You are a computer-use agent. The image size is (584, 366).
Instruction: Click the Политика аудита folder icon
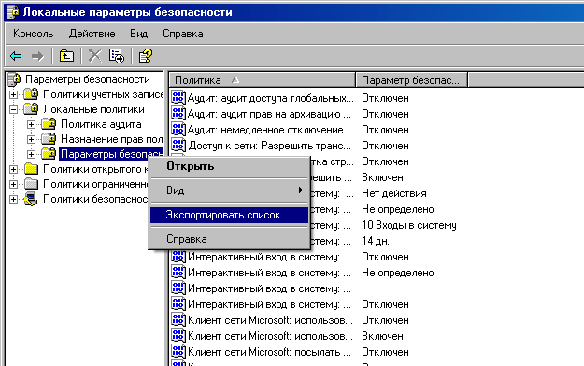click(48, 124)
